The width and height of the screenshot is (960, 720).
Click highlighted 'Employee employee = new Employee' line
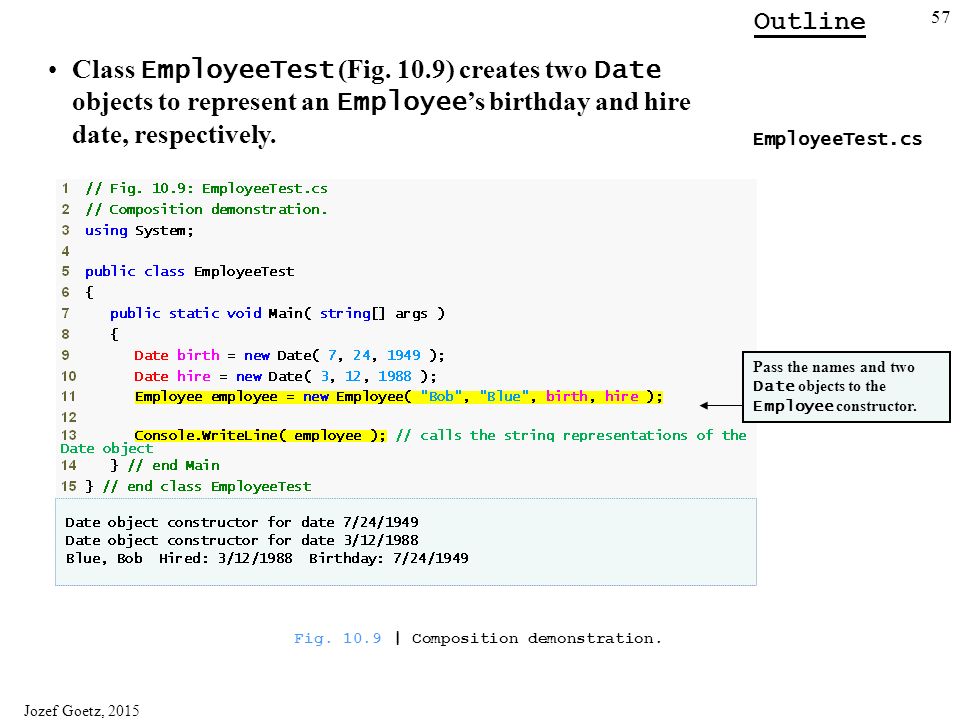399,397
